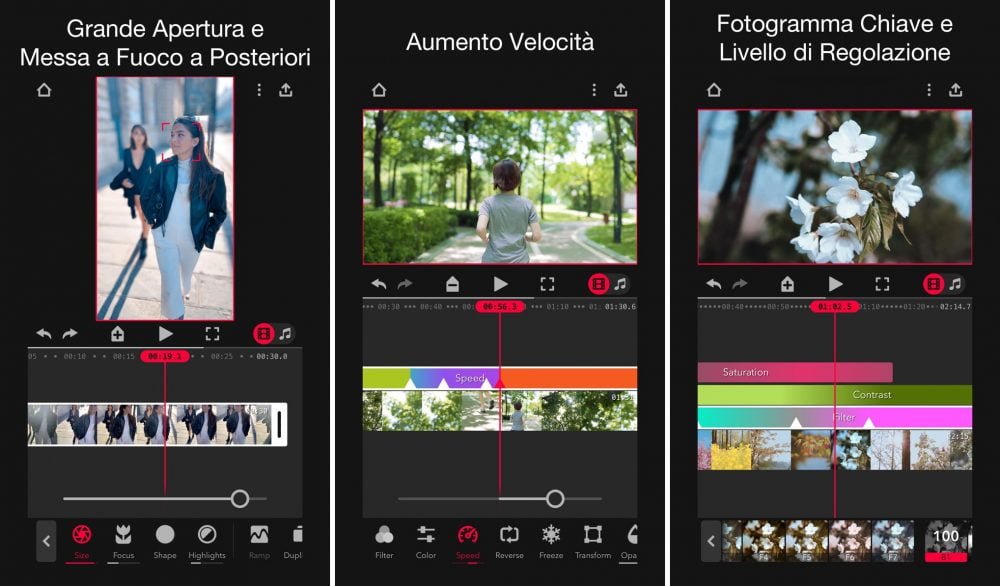Collapse filter presets with chevron beside thumbnails
This screenshot has height=586, width=1000.
(711, 541)
